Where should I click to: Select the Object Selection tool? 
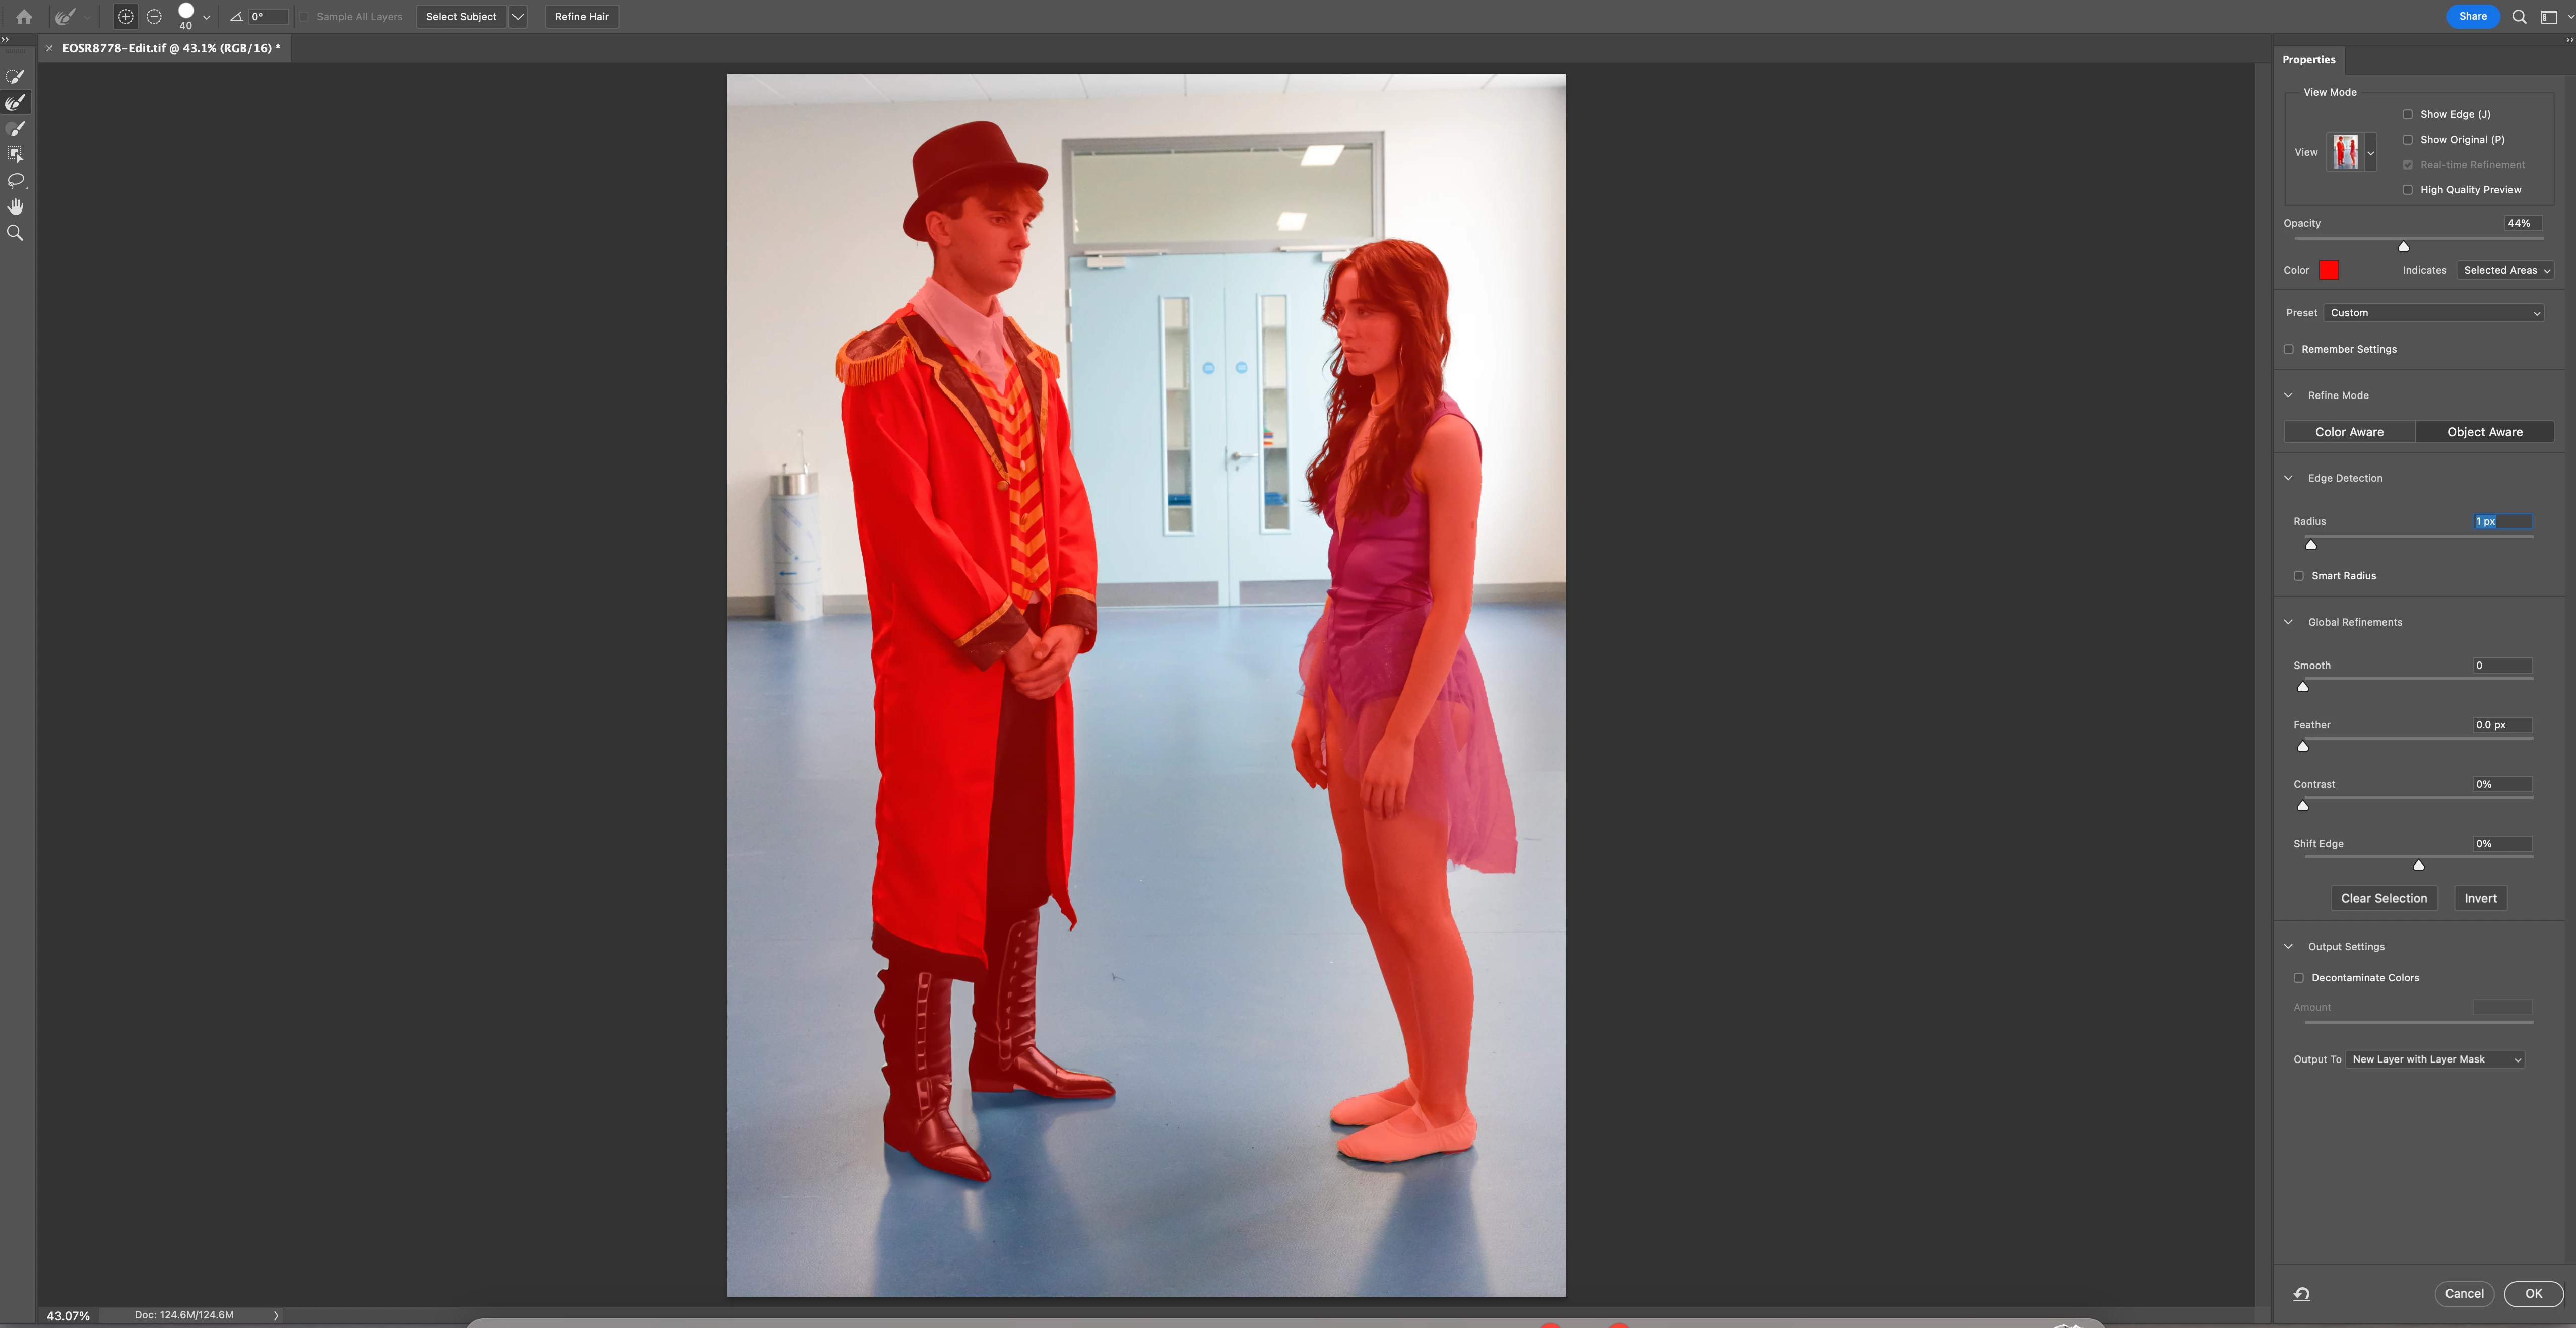pyautogui.click(x=15, y=155)
